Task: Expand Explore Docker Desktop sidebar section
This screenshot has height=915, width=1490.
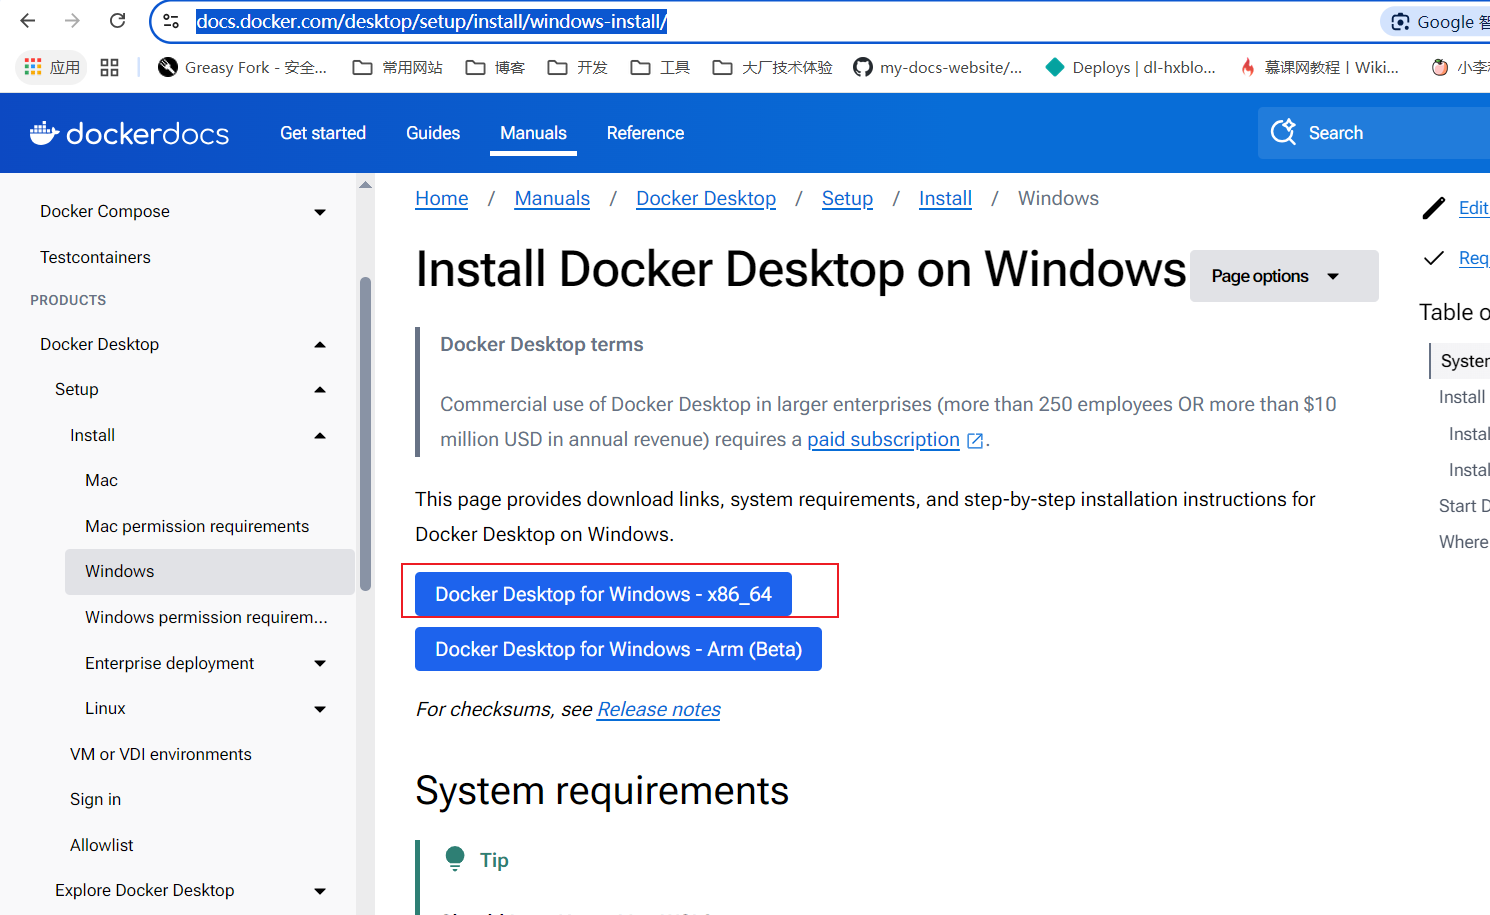Action: click(320, 891)
